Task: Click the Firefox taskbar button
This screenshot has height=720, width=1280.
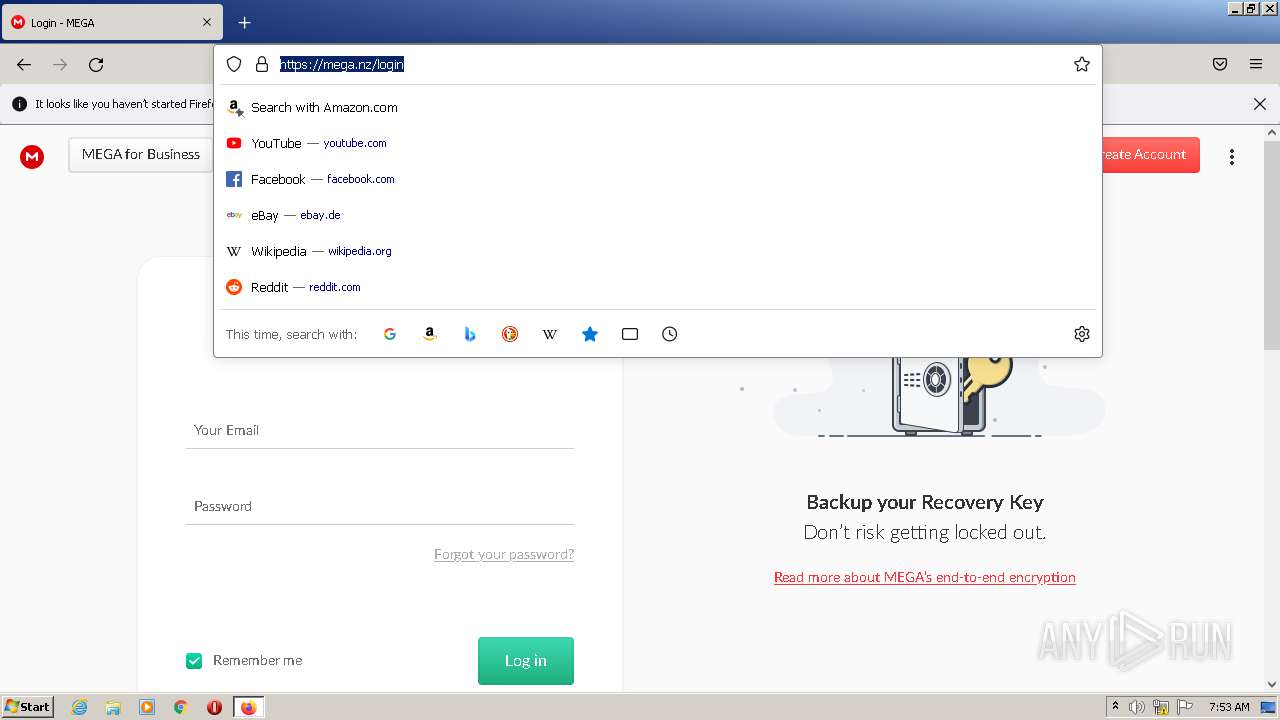Action: [248, 707]
